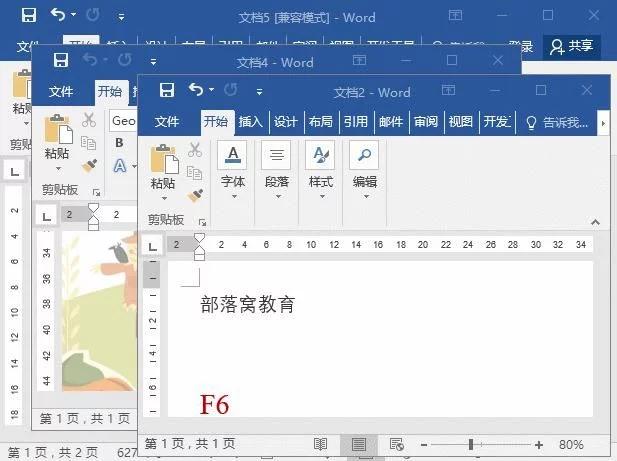Open the 样式 group dropdown
The image size is (617, 461).
(321, 170)
